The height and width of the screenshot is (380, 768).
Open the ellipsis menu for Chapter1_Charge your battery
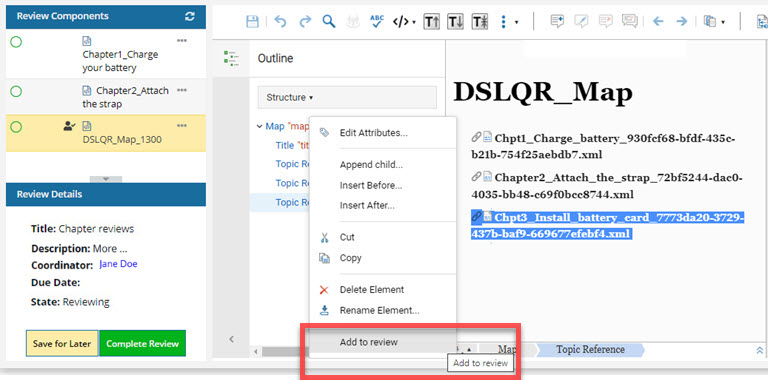(182, 41)
